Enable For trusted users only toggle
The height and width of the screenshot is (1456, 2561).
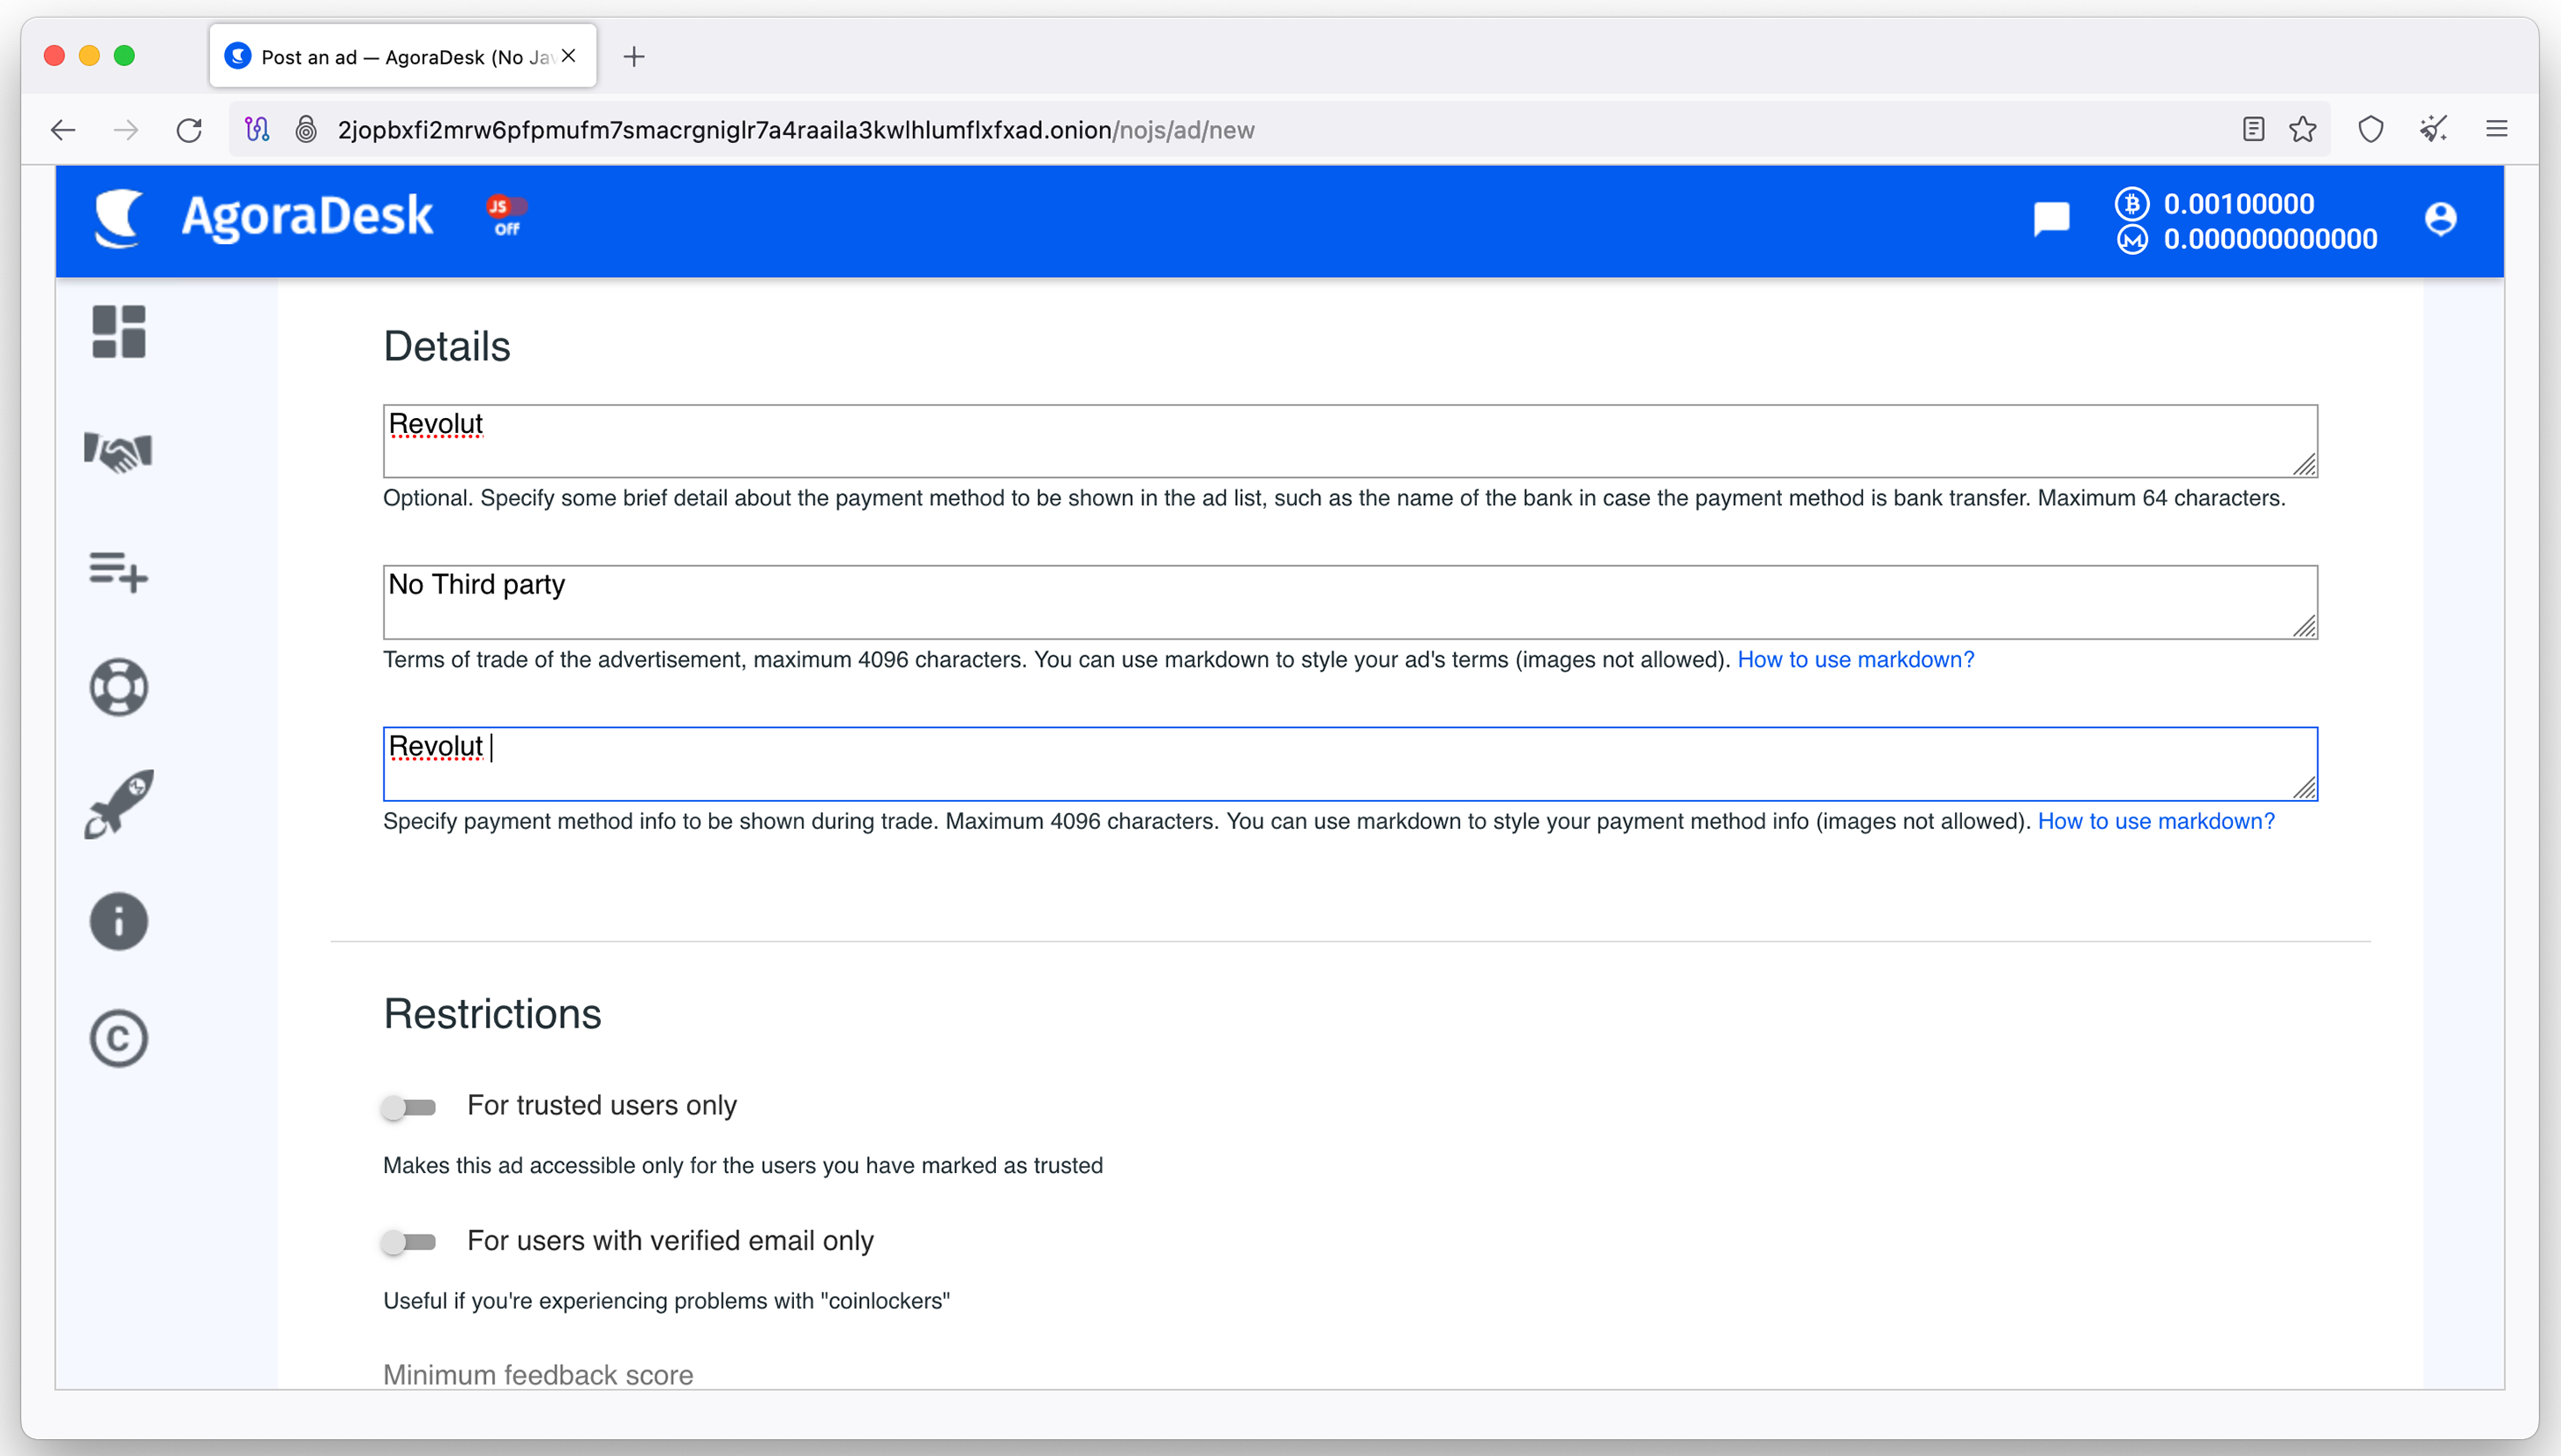tap(408, 1107)
